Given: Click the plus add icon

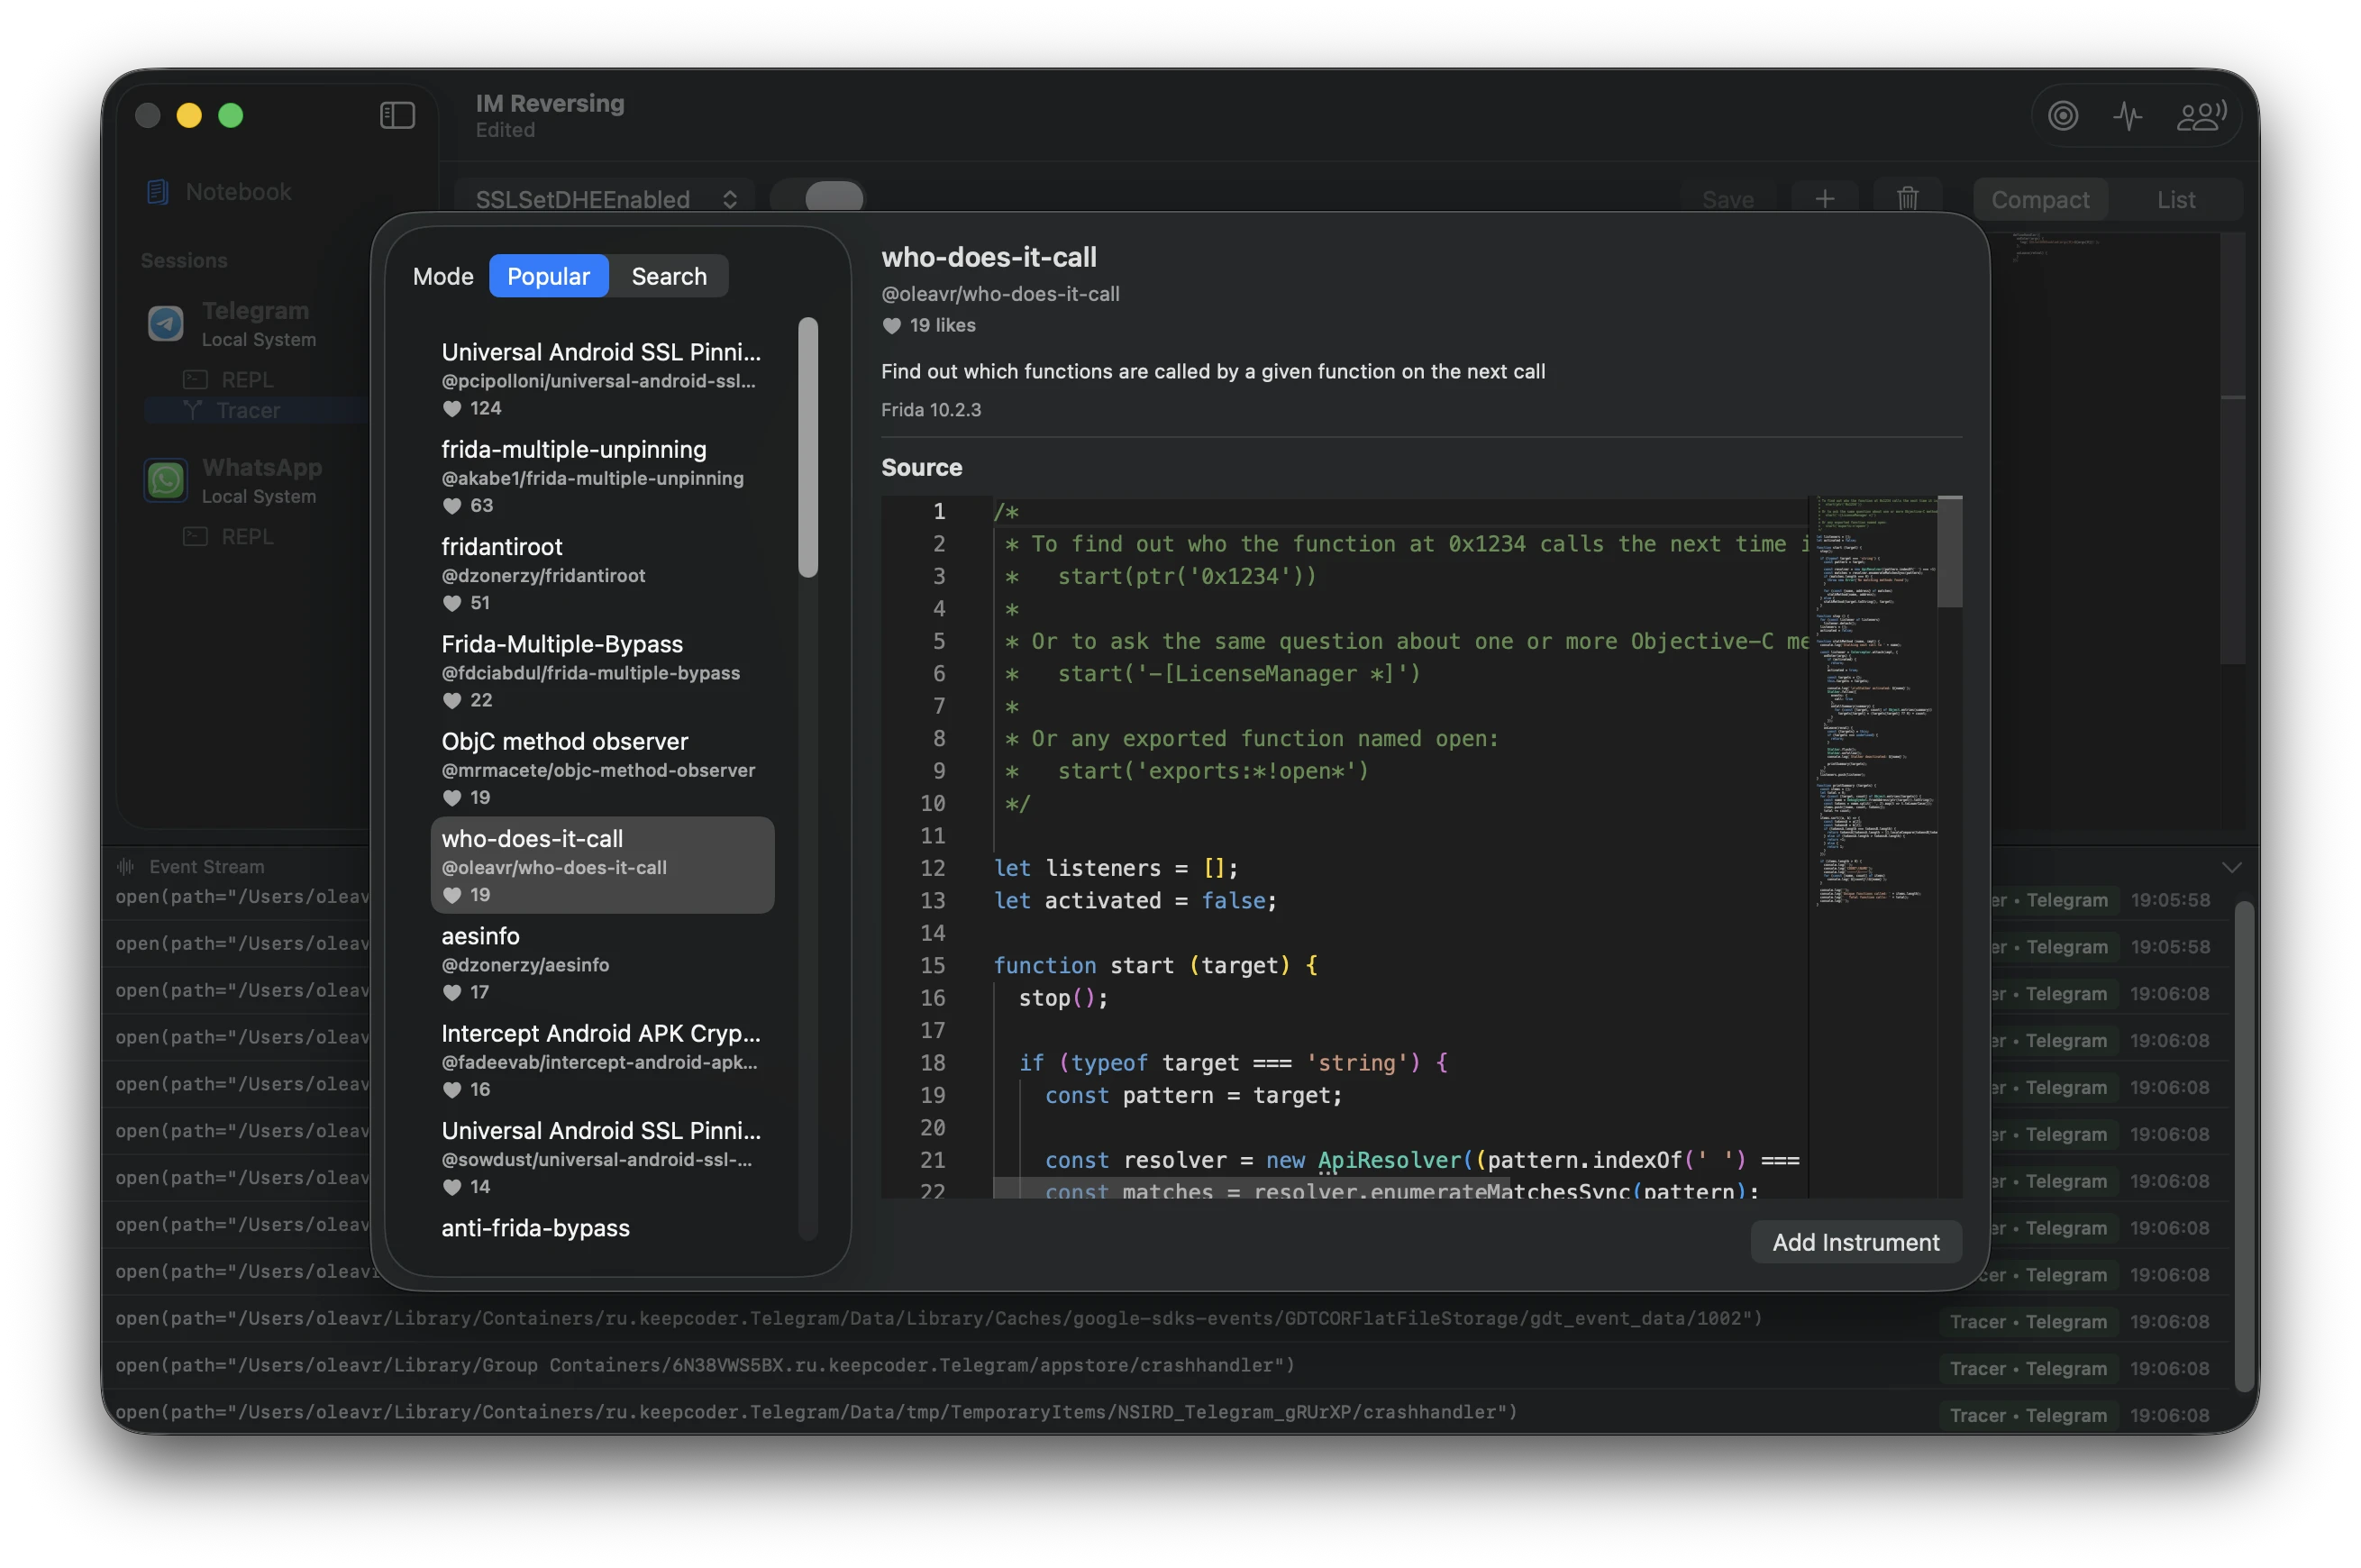Looking at the screenshot, I should point(1824,198).
